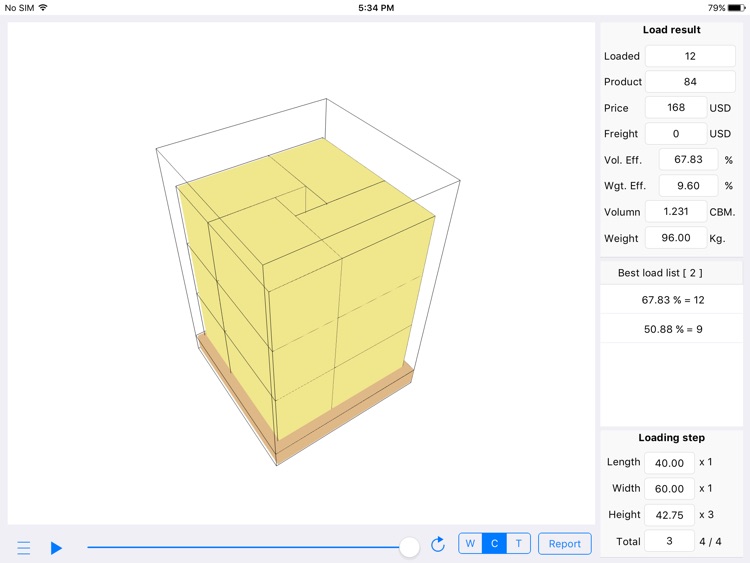Click the Product count field

[x=689, y=82]
